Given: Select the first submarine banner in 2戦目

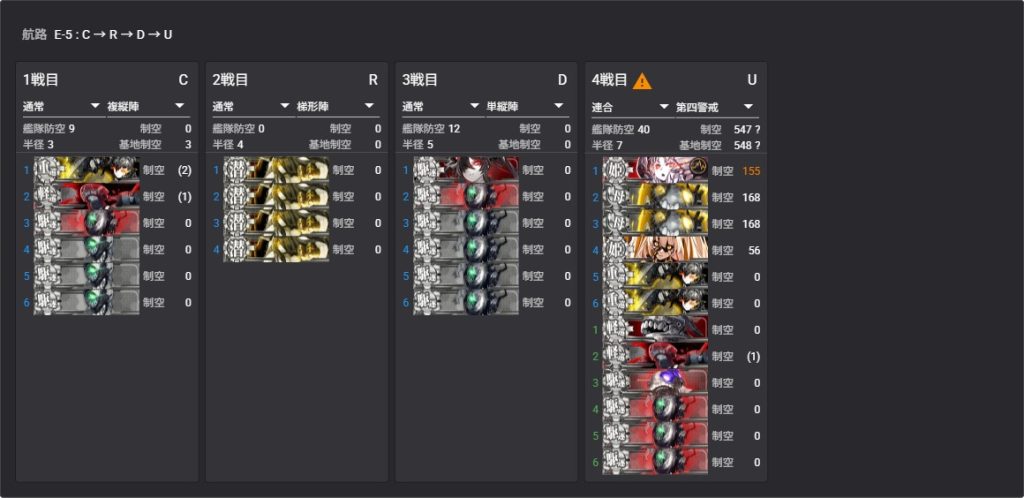Looking at the screenshot, I should [276, 170].
